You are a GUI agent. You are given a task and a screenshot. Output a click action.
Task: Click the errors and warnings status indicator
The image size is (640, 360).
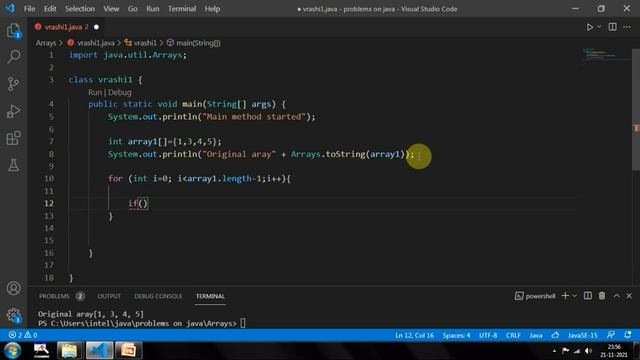pos(23,335)
